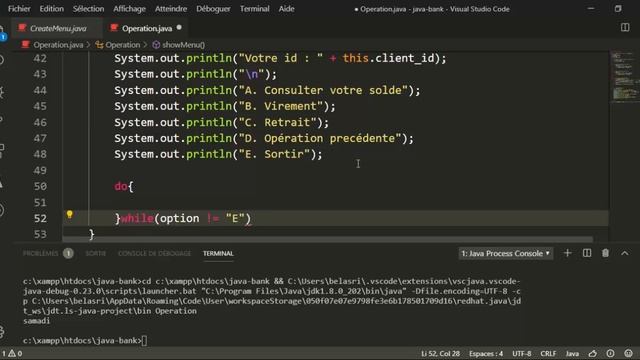Viewport: 640px width, 360px height.
Task: Open the Fichier menu
Action: coord(19,9)
